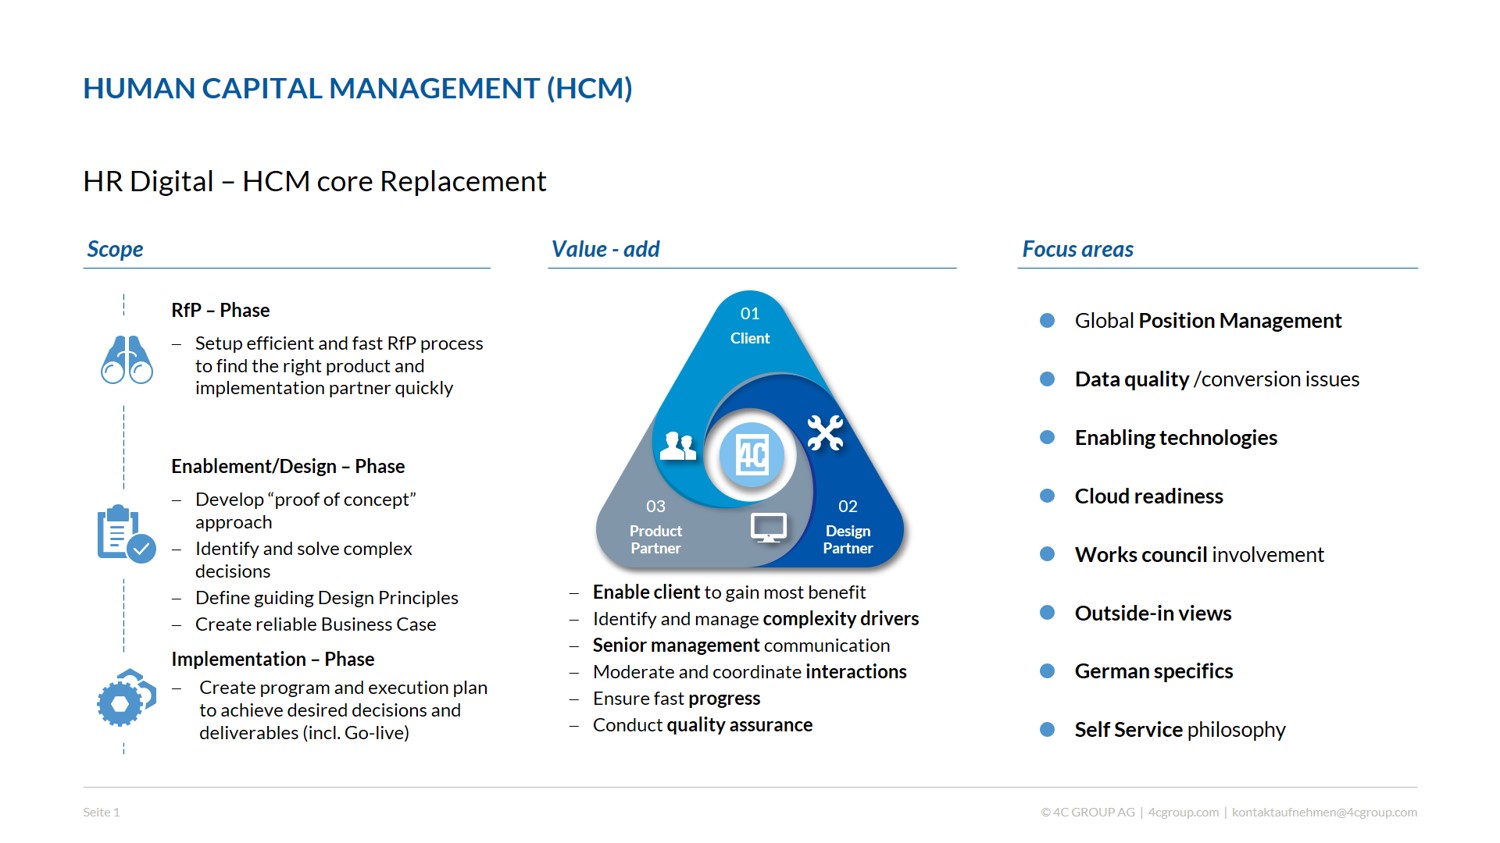Click the kontaktaufnehmen@4cgroup.com email link
1500x843 pixels.
pos(1324,812)
